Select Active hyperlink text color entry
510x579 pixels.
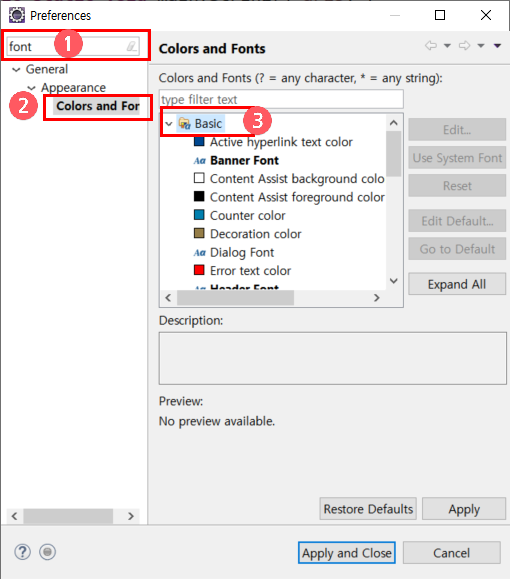[281, 142]
